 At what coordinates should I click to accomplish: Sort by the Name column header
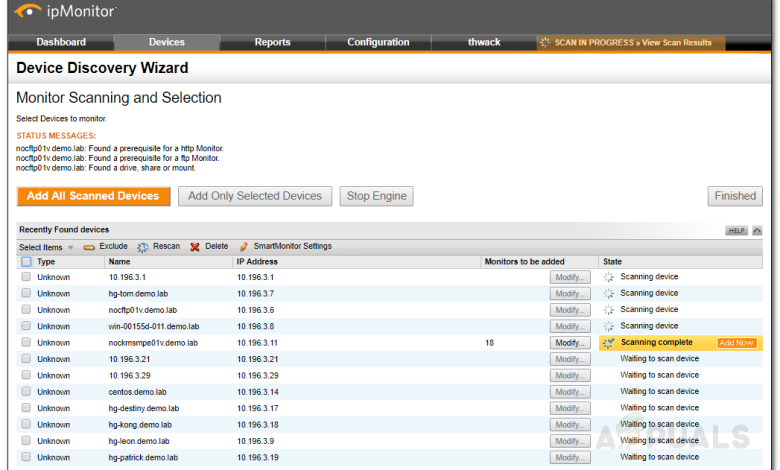tap(119, 262)
